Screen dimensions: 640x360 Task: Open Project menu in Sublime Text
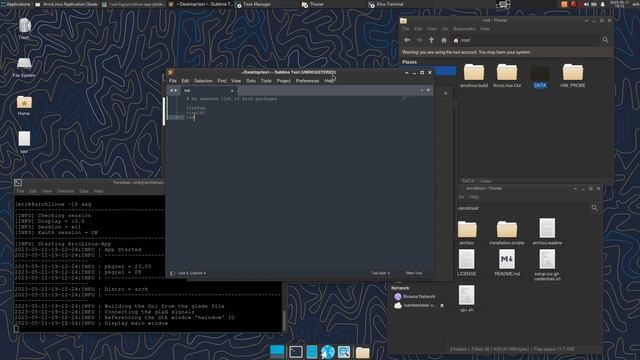coord(284,81)
